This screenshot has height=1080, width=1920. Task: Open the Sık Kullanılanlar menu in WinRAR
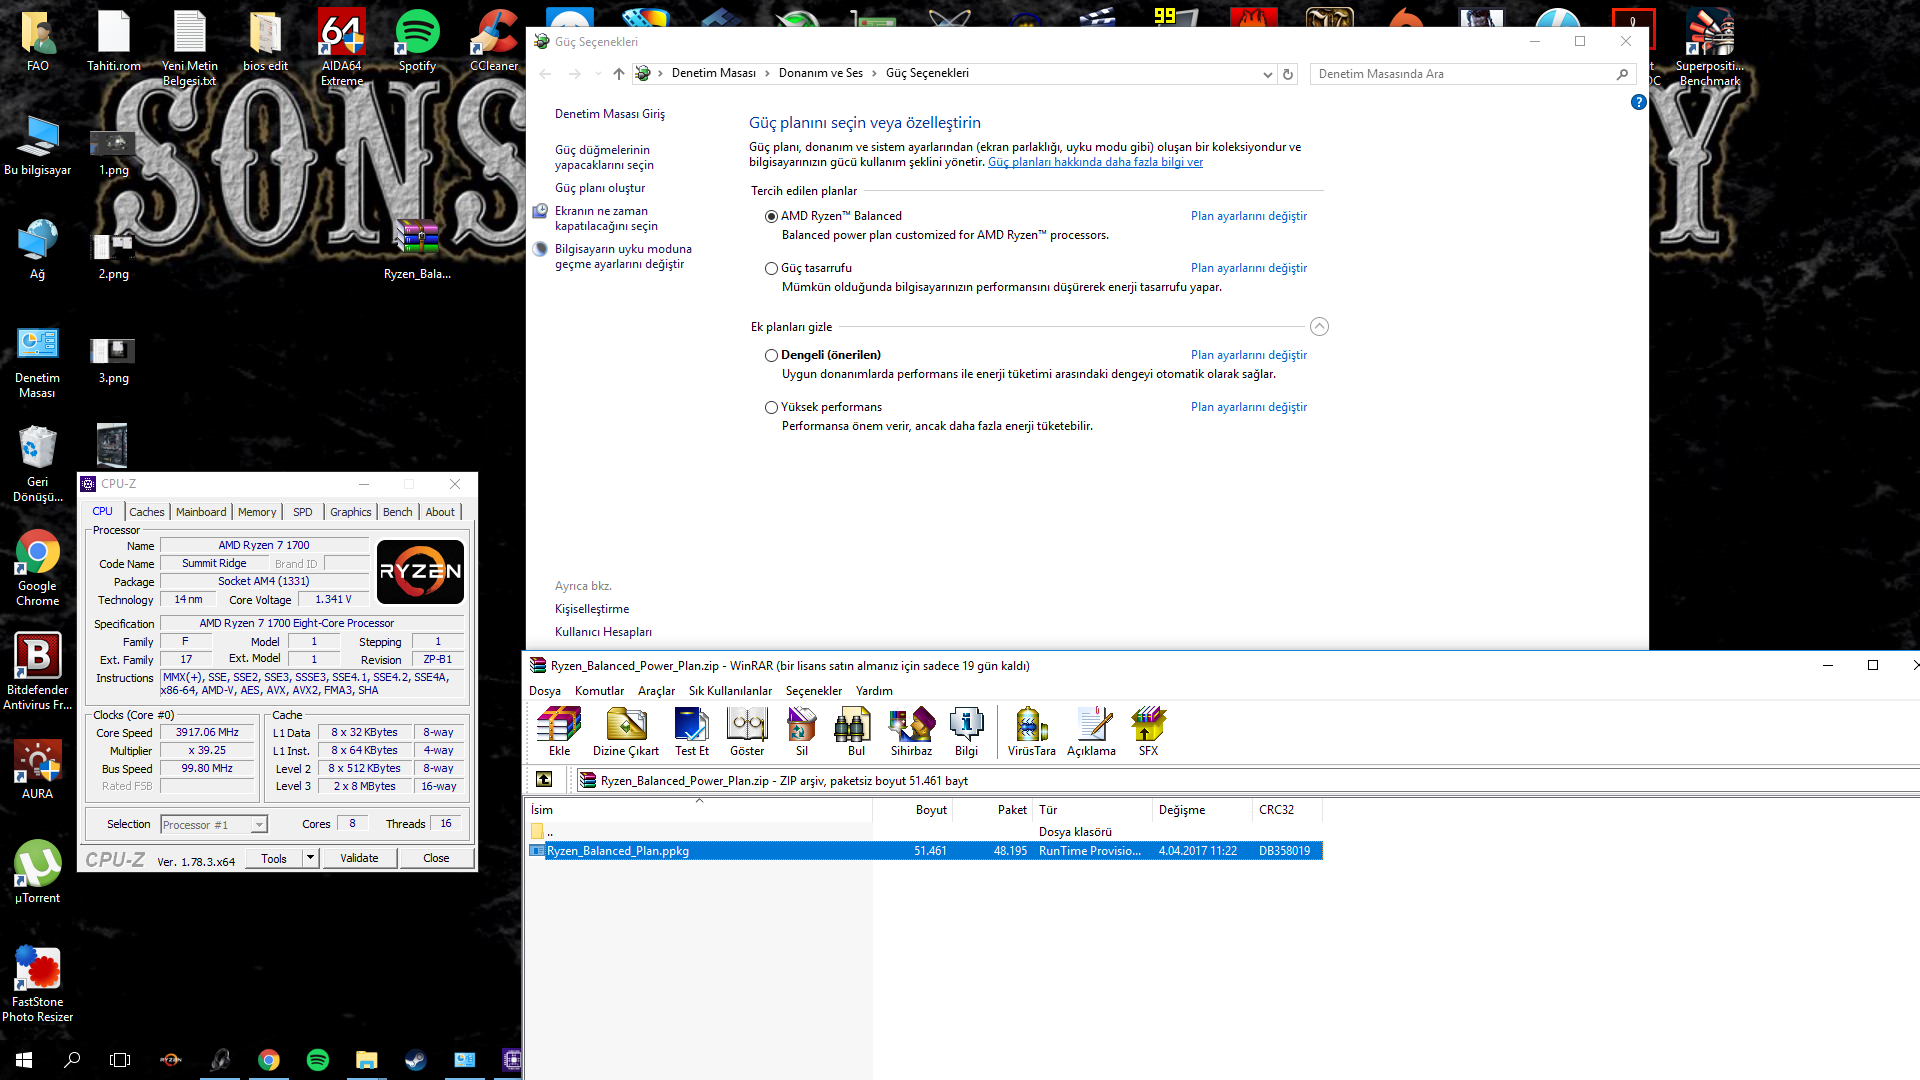coord(730,691)
